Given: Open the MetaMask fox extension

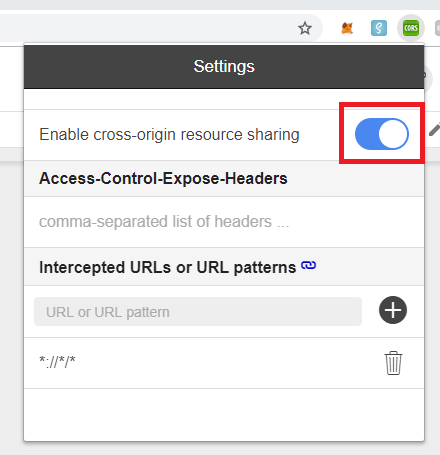Looking at the screenshot, I should [x=347, y=28].
